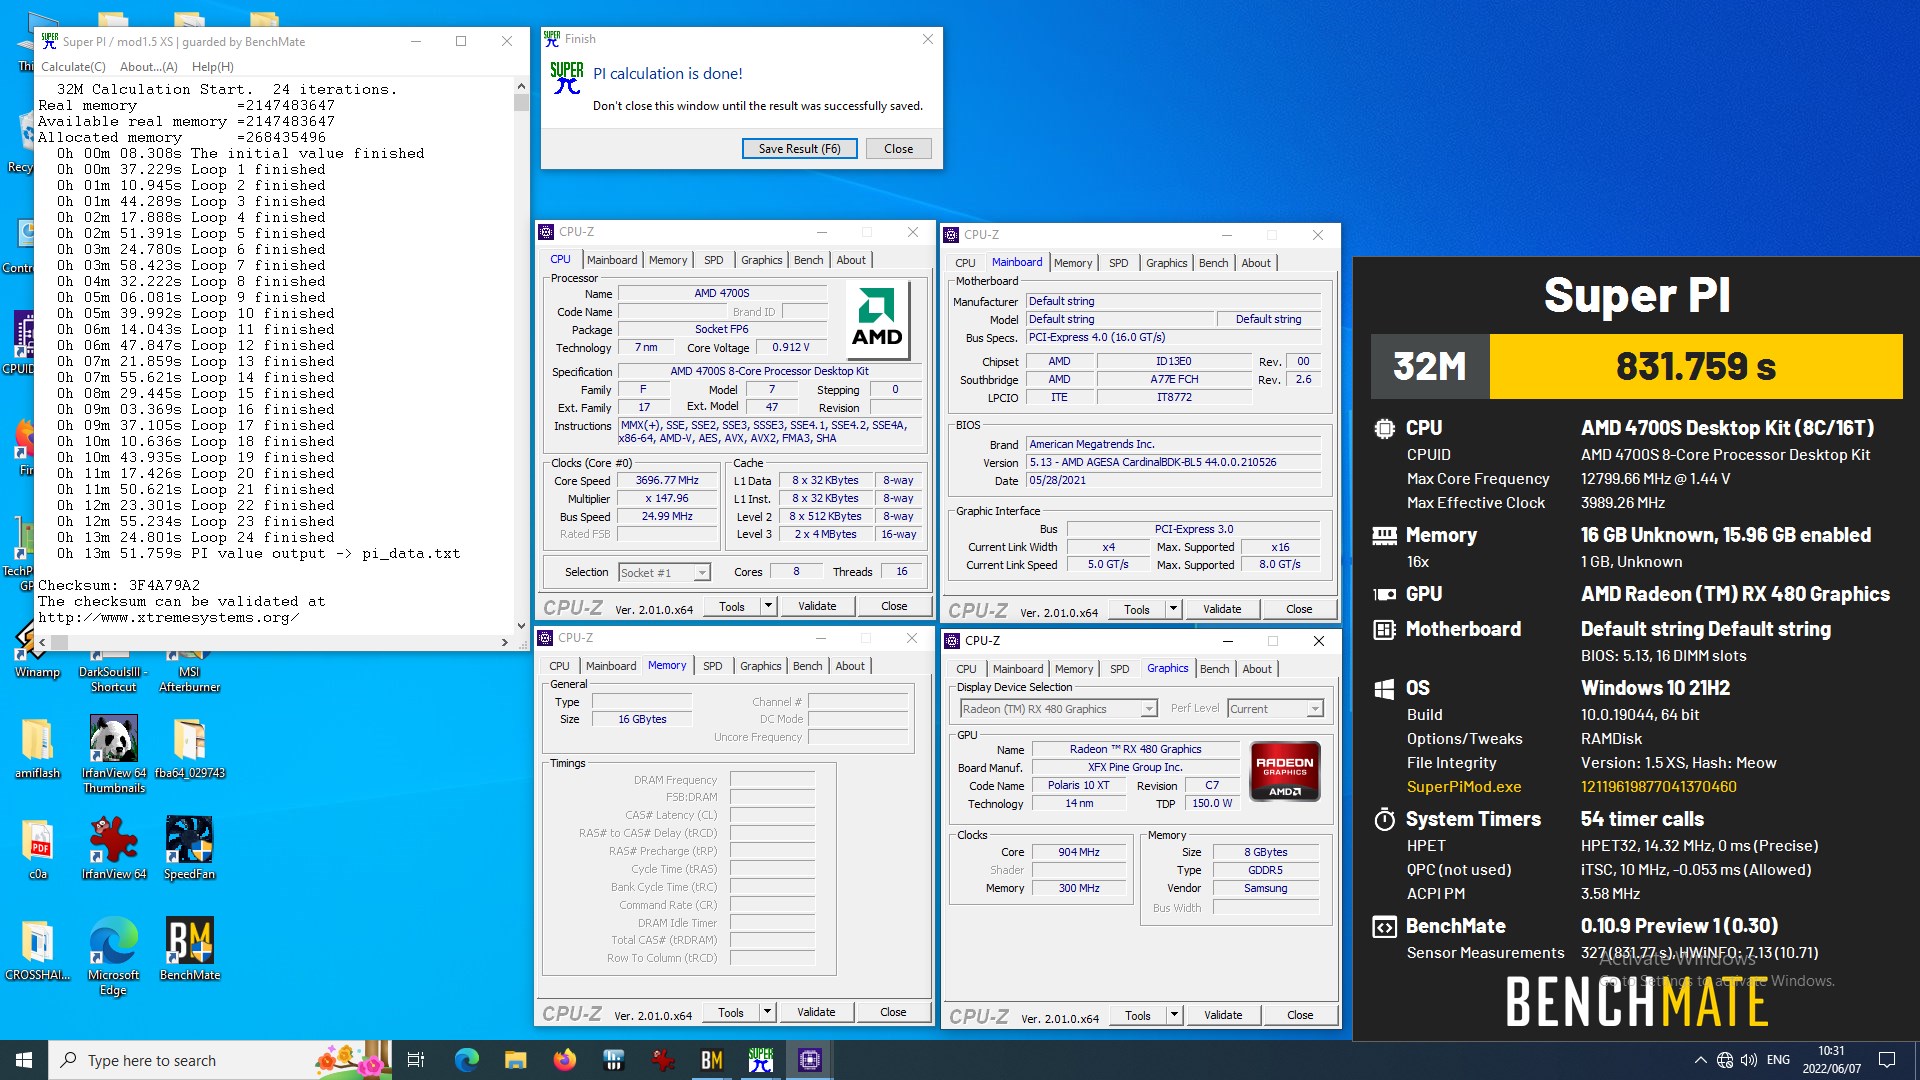Open the Windows Start menu
The image size is (1920, 1080).
pos(24,1060)
